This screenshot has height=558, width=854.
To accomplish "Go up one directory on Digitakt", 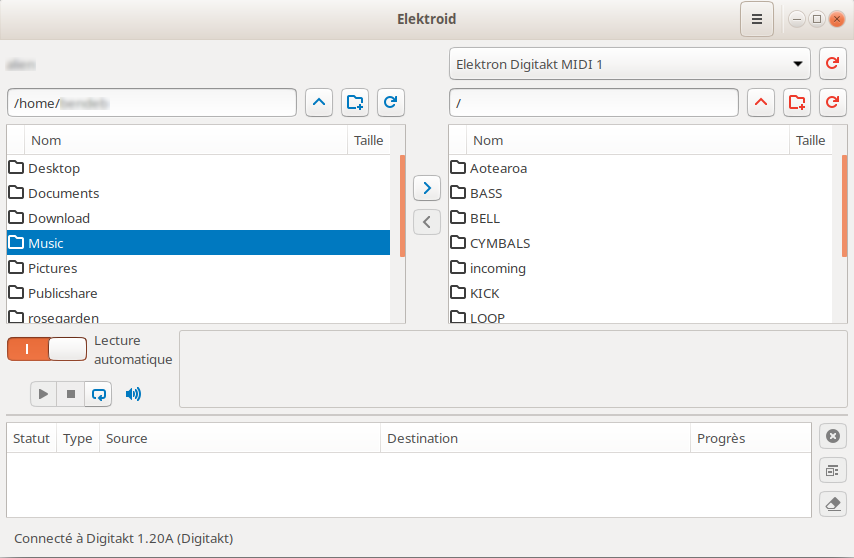I will coord(761,102).
